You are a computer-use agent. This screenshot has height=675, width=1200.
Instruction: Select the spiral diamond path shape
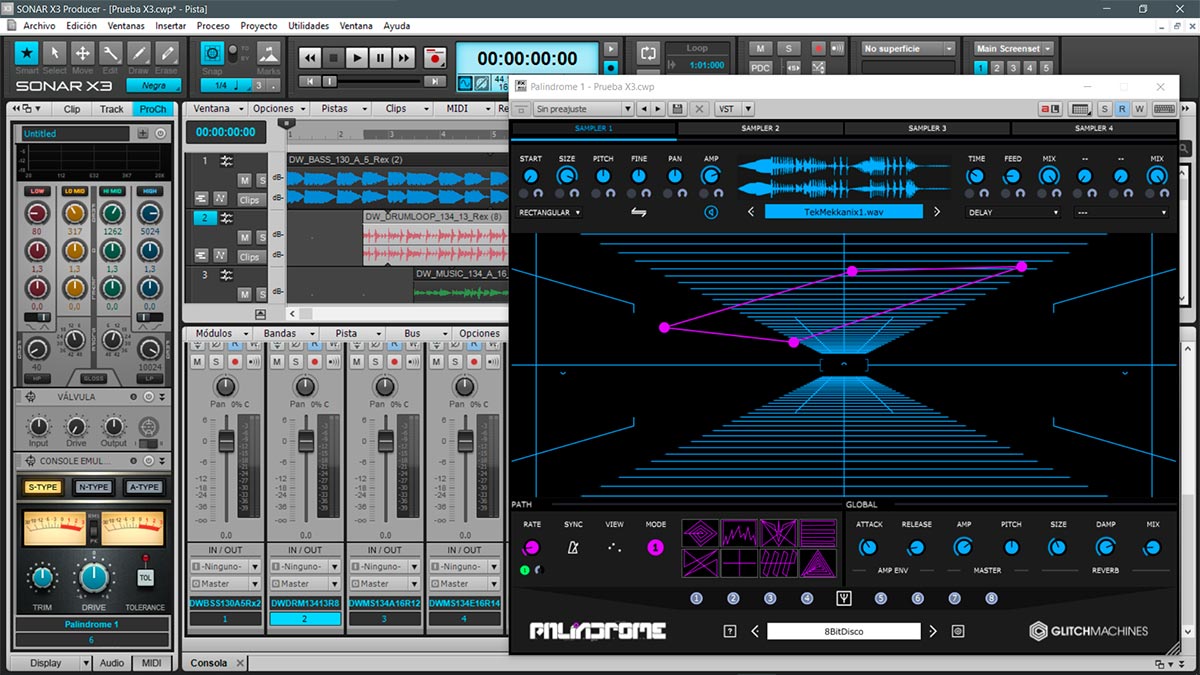point(701,533)
